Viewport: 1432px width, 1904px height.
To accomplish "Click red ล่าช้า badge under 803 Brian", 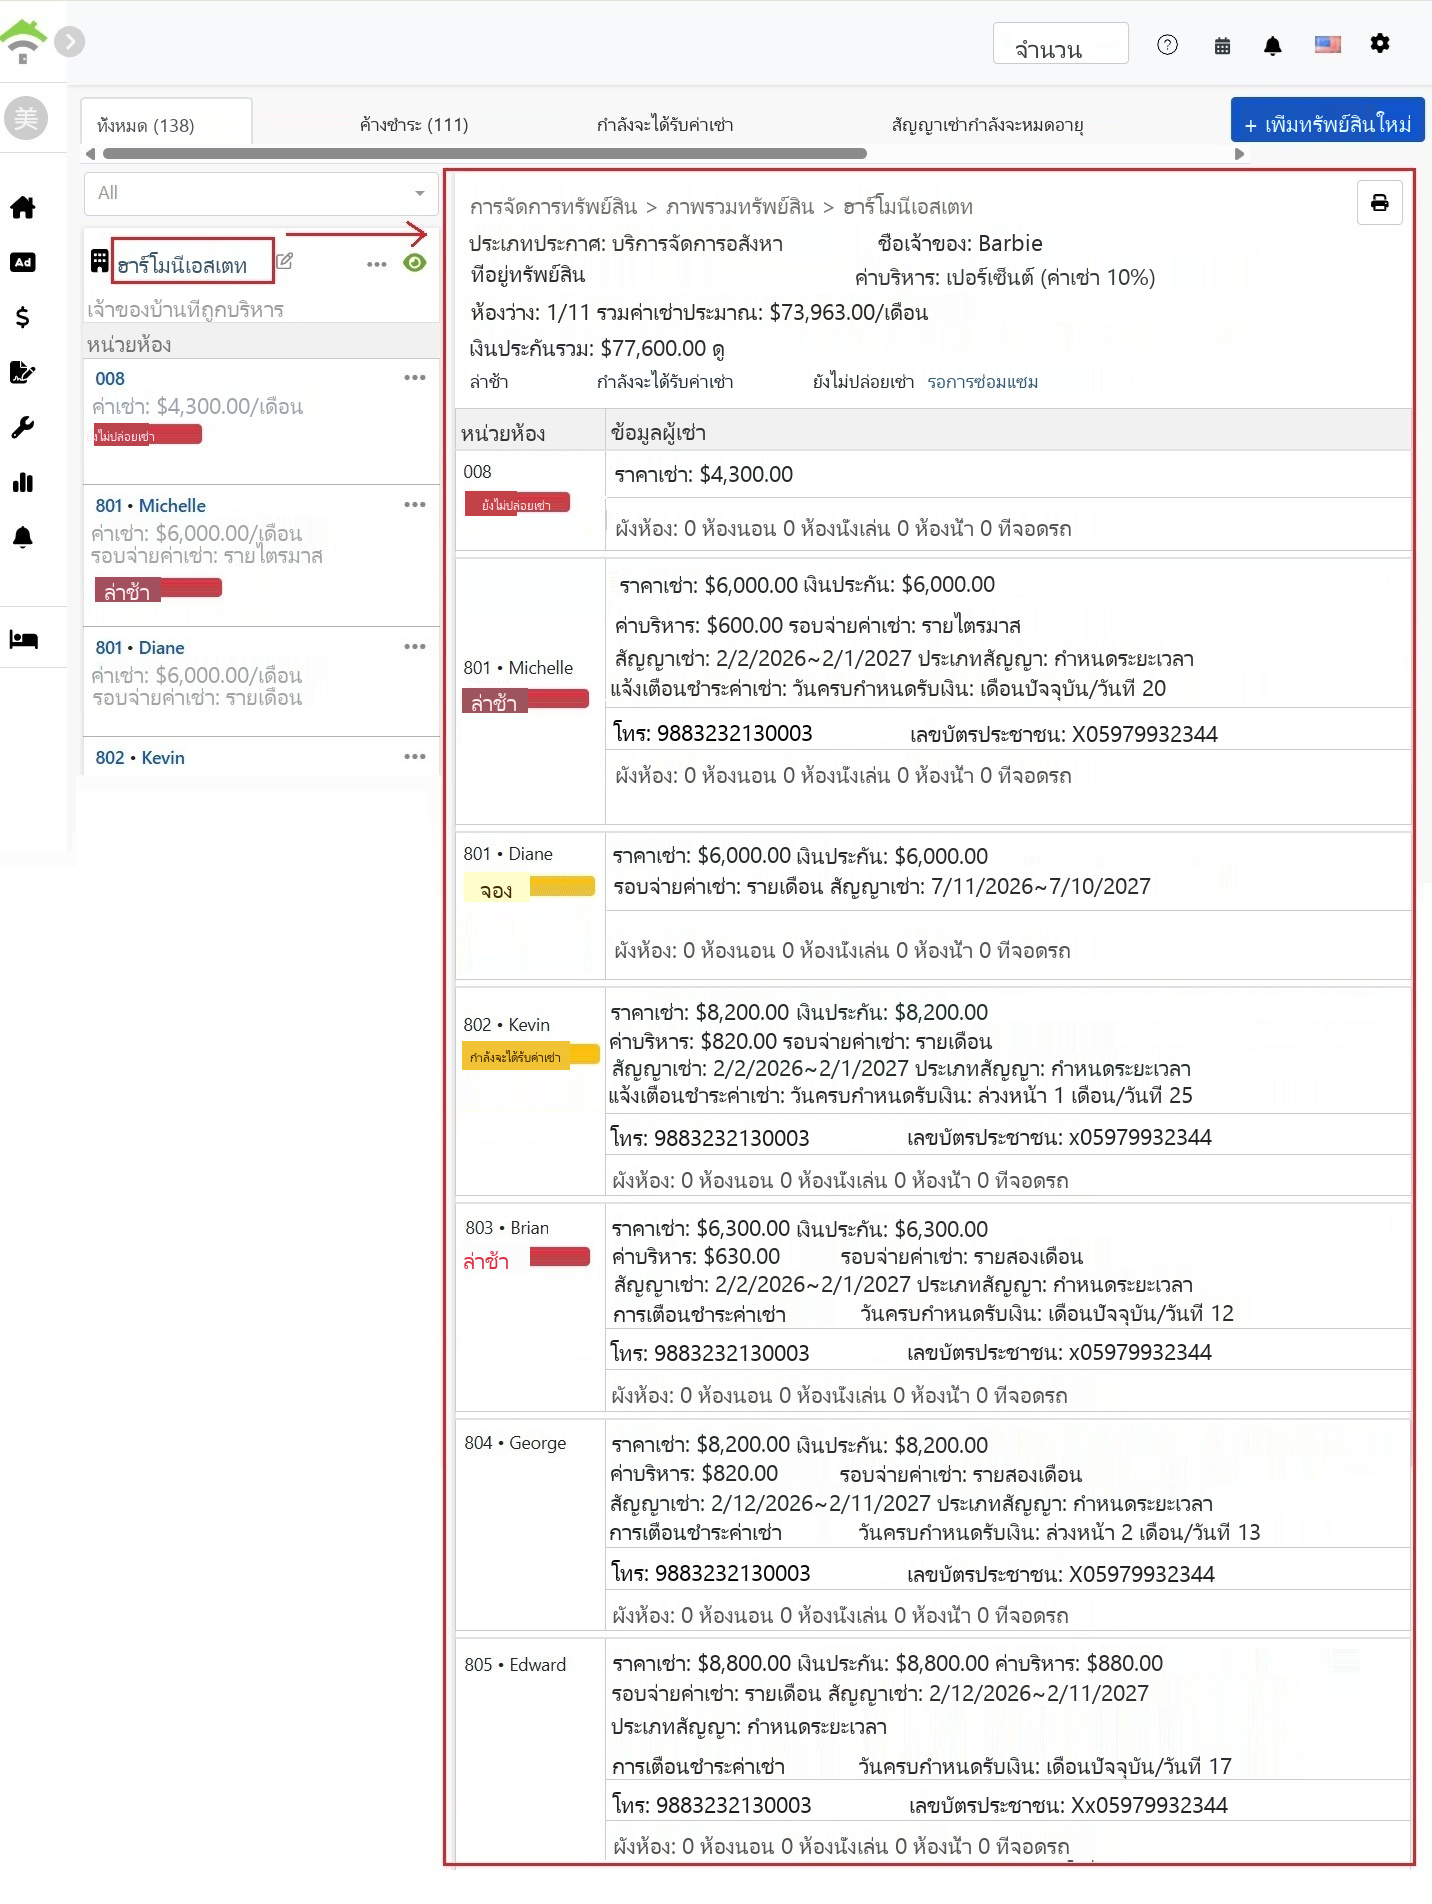I will (526, 1259).
